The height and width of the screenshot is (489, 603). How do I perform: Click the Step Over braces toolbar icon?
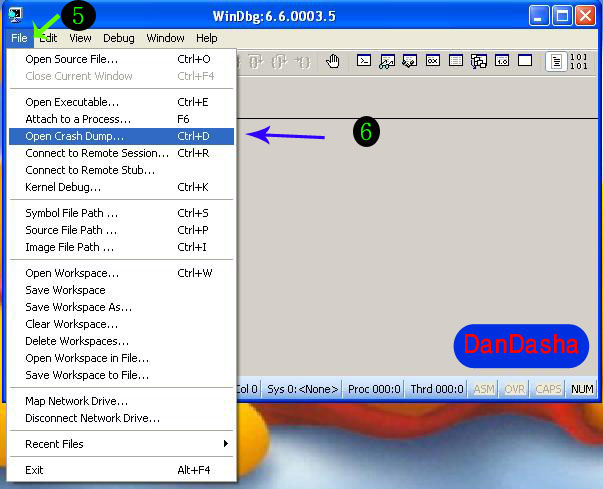click(x=256, y=62)
